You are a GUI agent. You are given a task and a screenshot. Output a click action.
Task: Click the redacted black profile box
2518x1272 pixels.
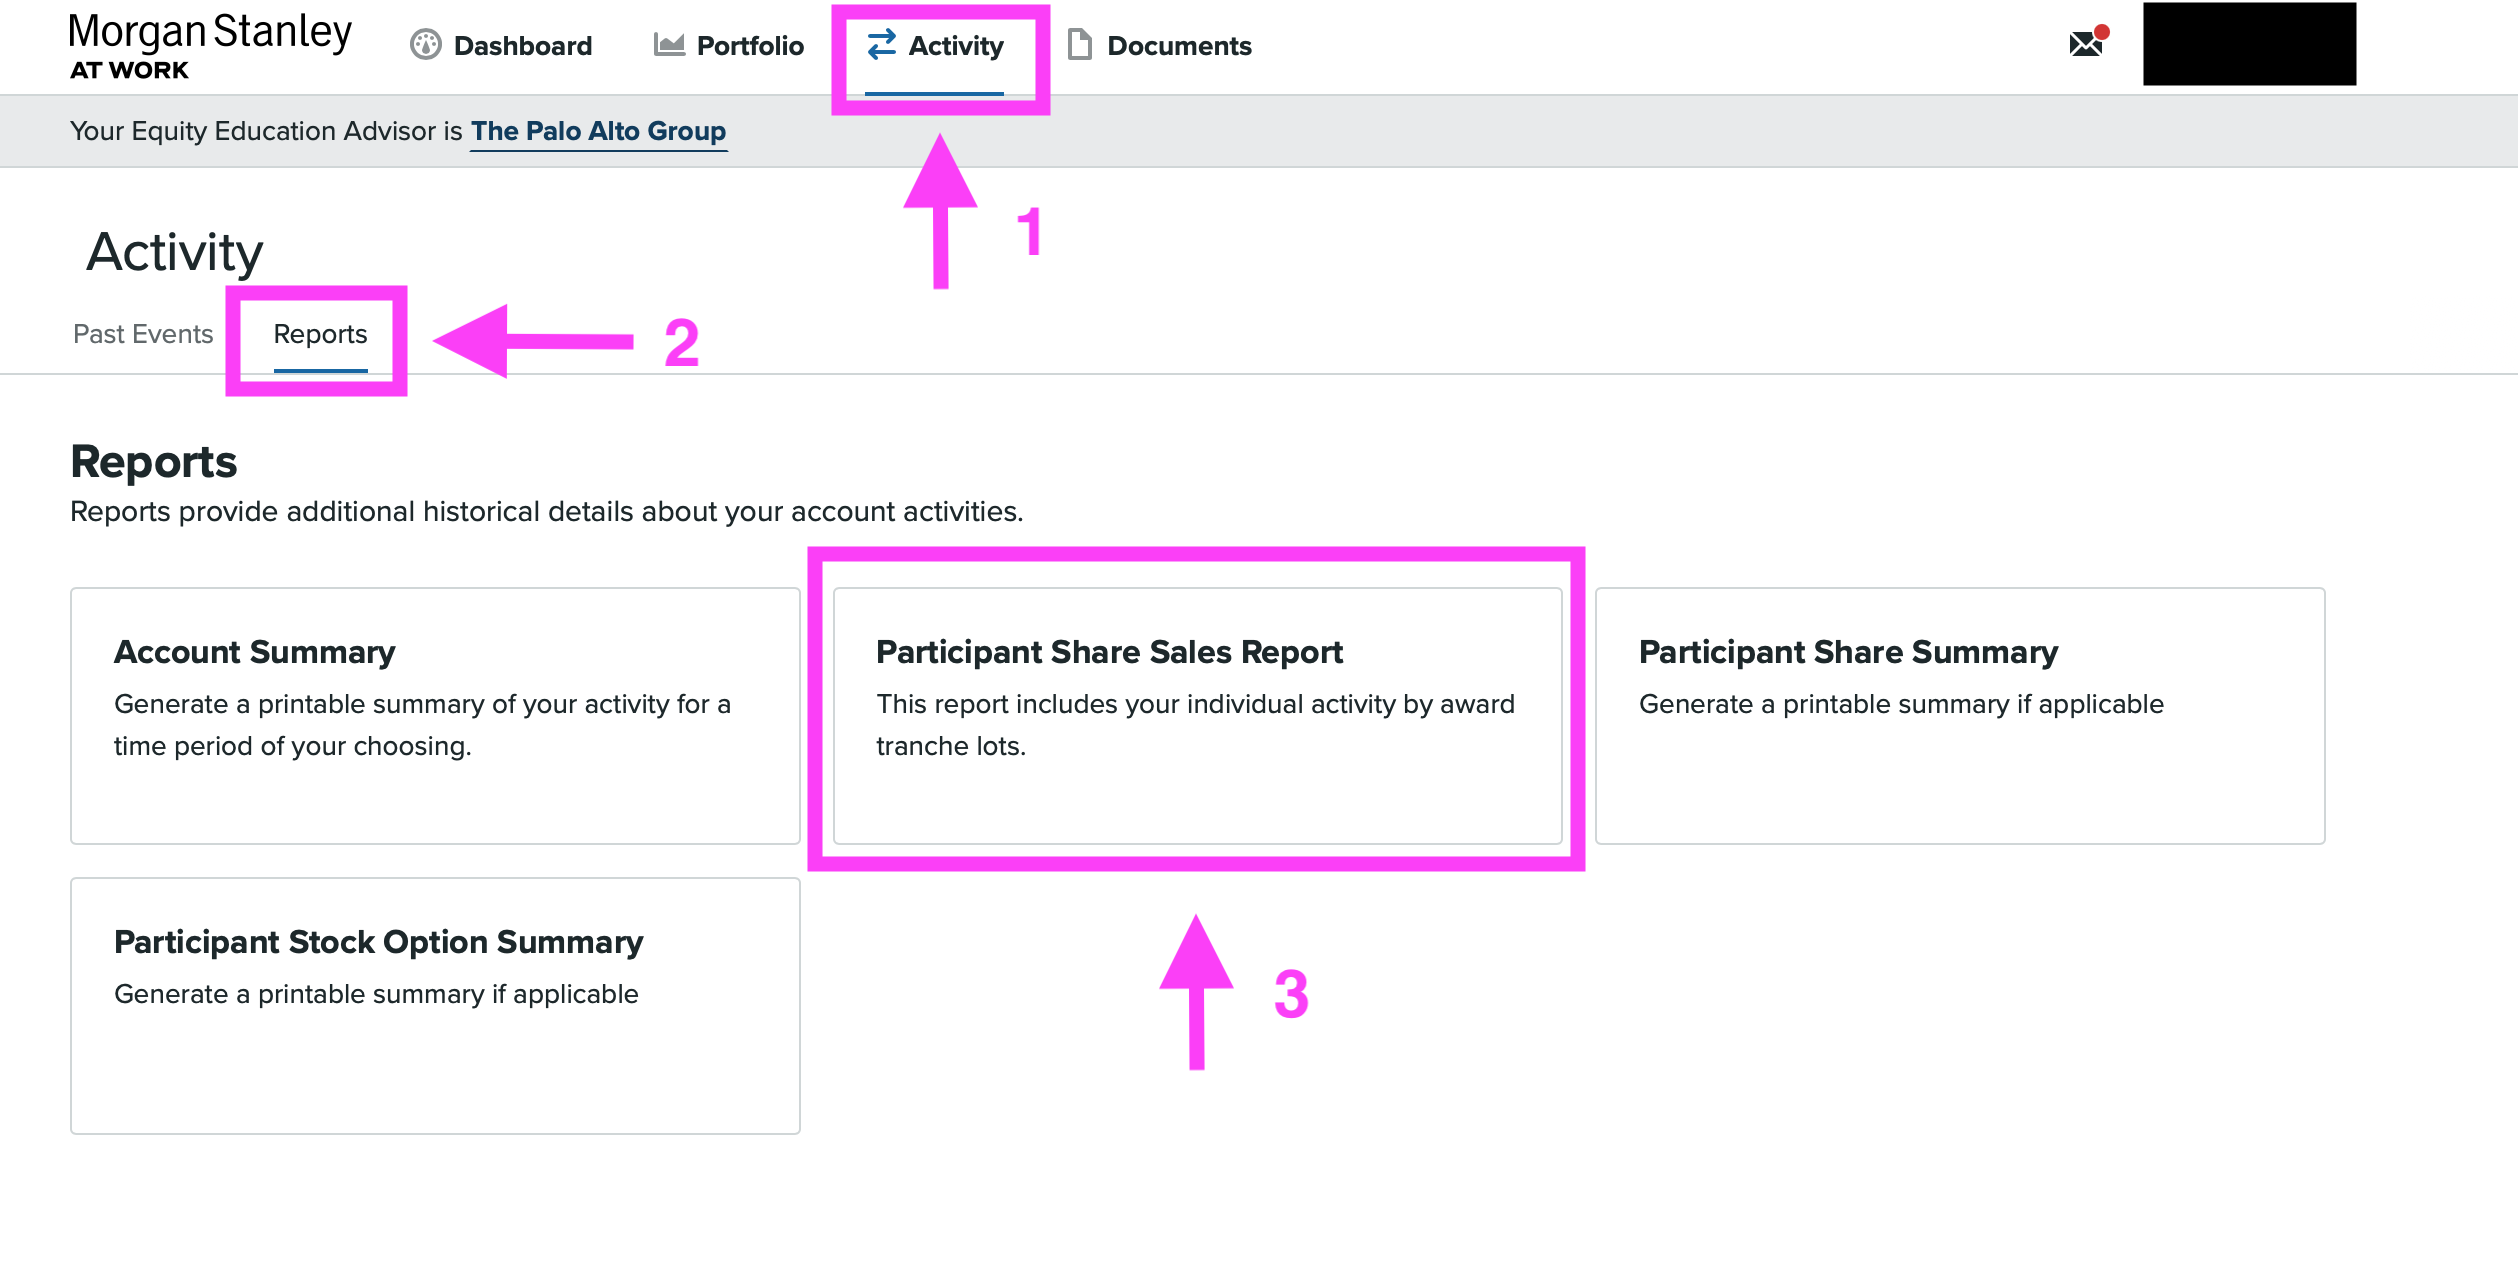click(2249, 44)
